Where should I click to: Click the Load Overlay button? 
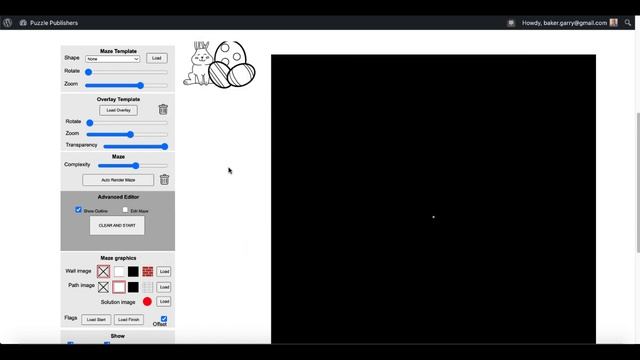pos(118,110)
